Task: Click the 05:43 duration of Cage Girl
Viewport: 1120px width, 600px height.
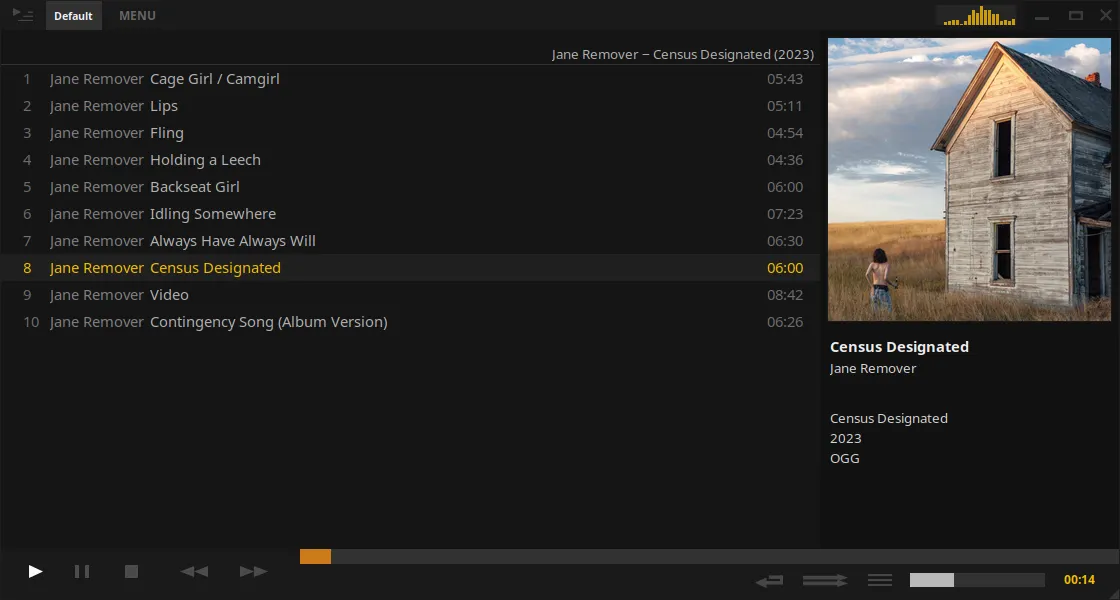Action: tap(785, 79)
